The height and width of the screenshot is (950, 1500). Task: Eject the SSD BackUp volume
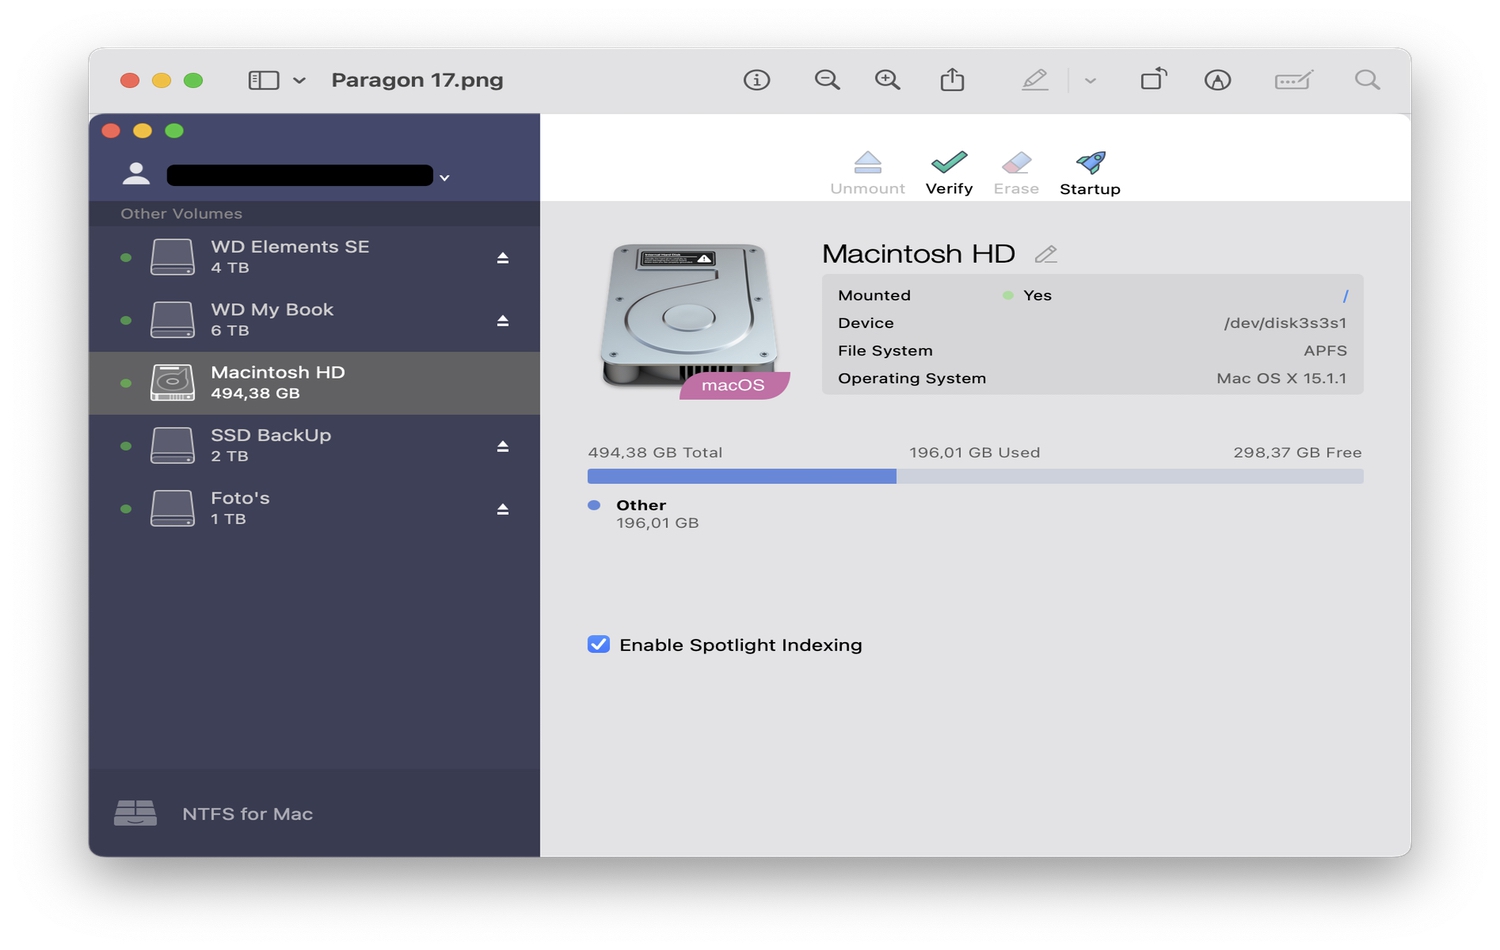pyautogui.click(x=503, y=446)
